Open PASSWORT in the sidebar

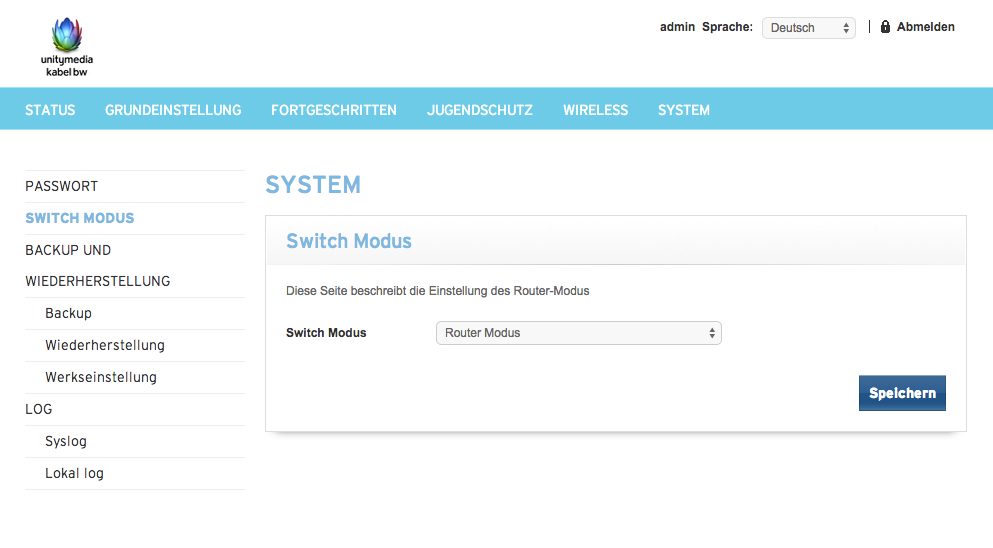[61, 186]
